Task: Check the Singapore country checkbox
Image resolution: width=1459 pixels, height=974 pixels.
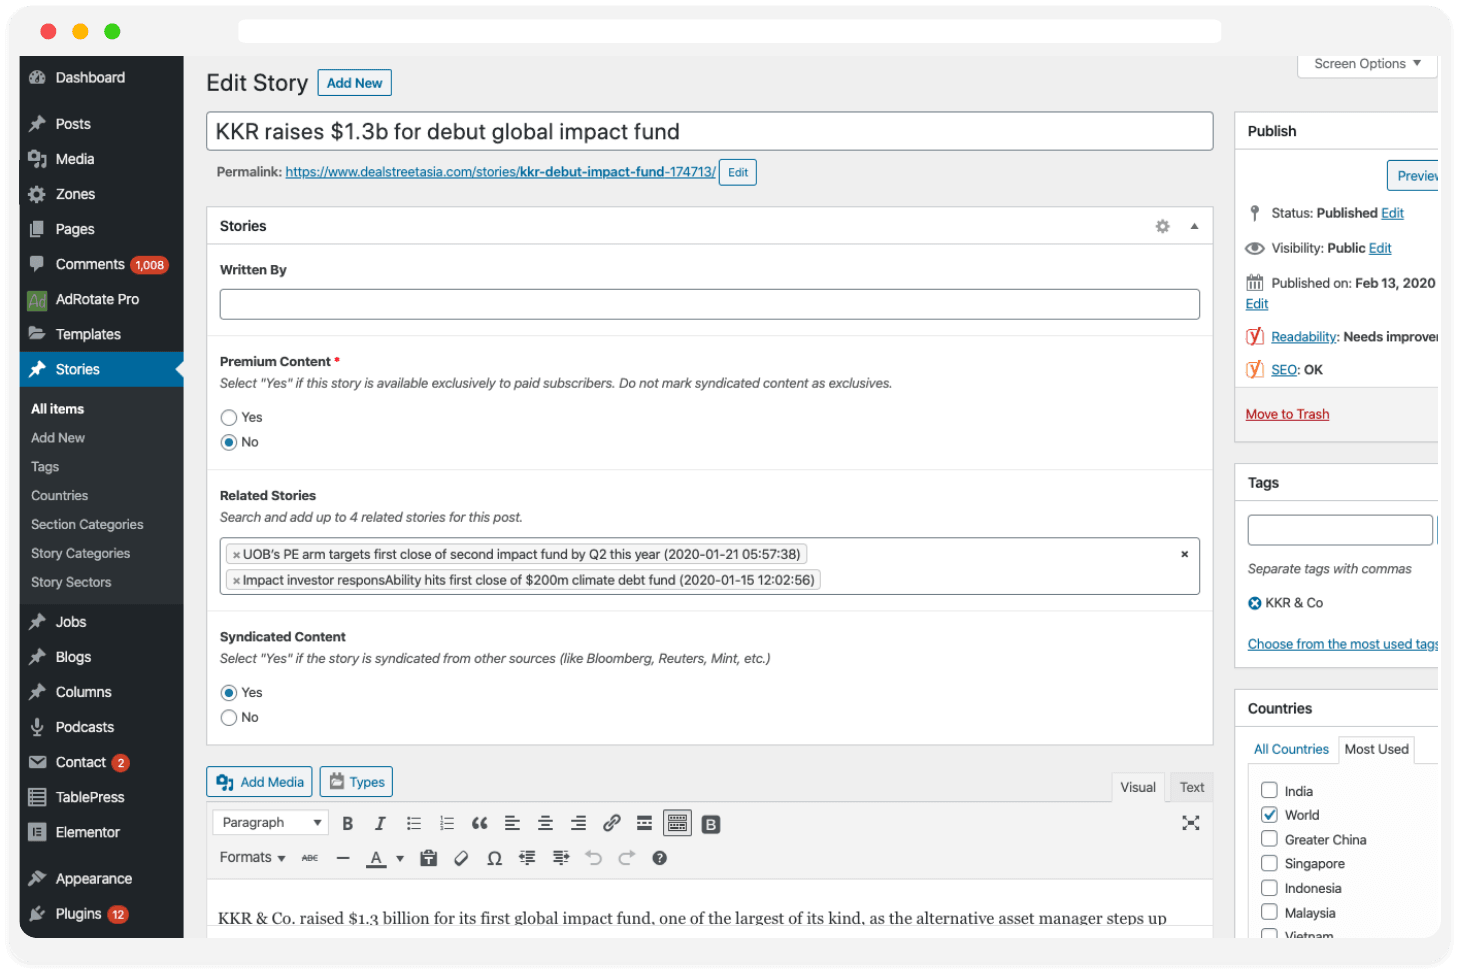Action: 1269,863
